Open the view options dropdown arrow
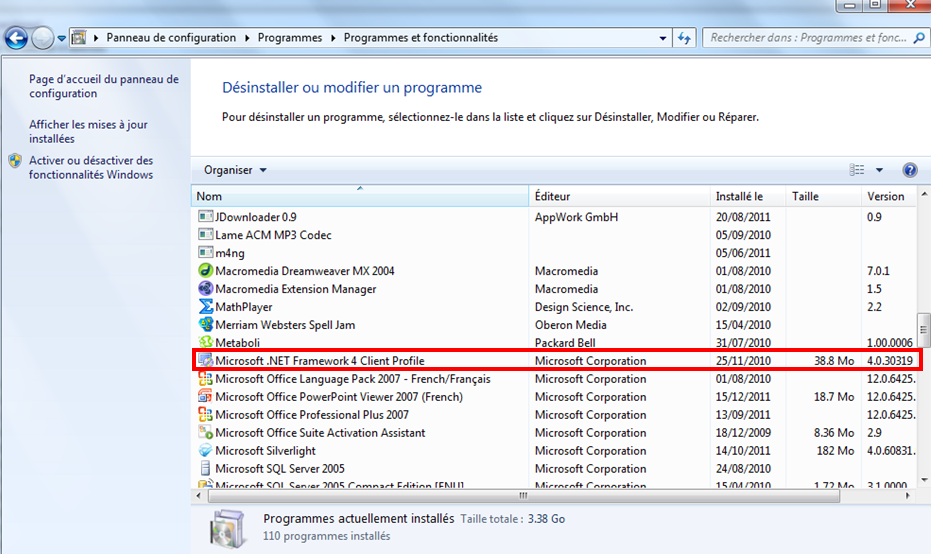This screenshot has height=558, width=943. tap(879, 170)
